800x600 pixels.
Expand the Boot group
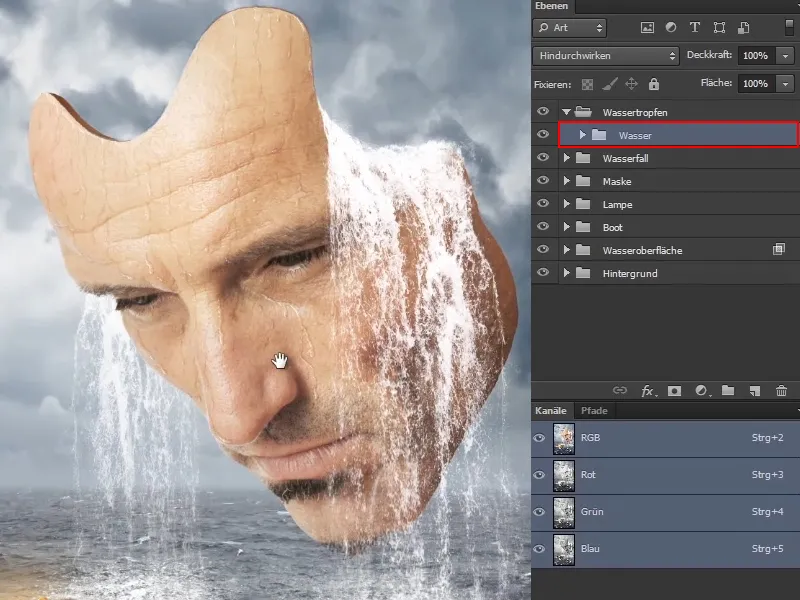pos(566,227)
